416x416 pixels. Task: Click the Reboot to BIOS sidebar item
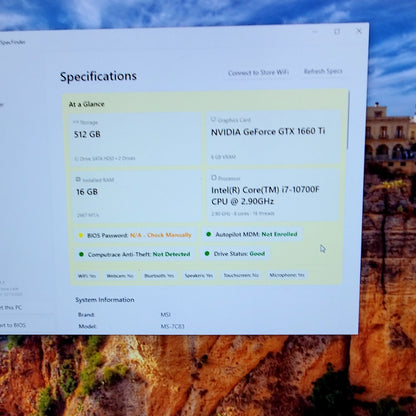tap(13, 325)
